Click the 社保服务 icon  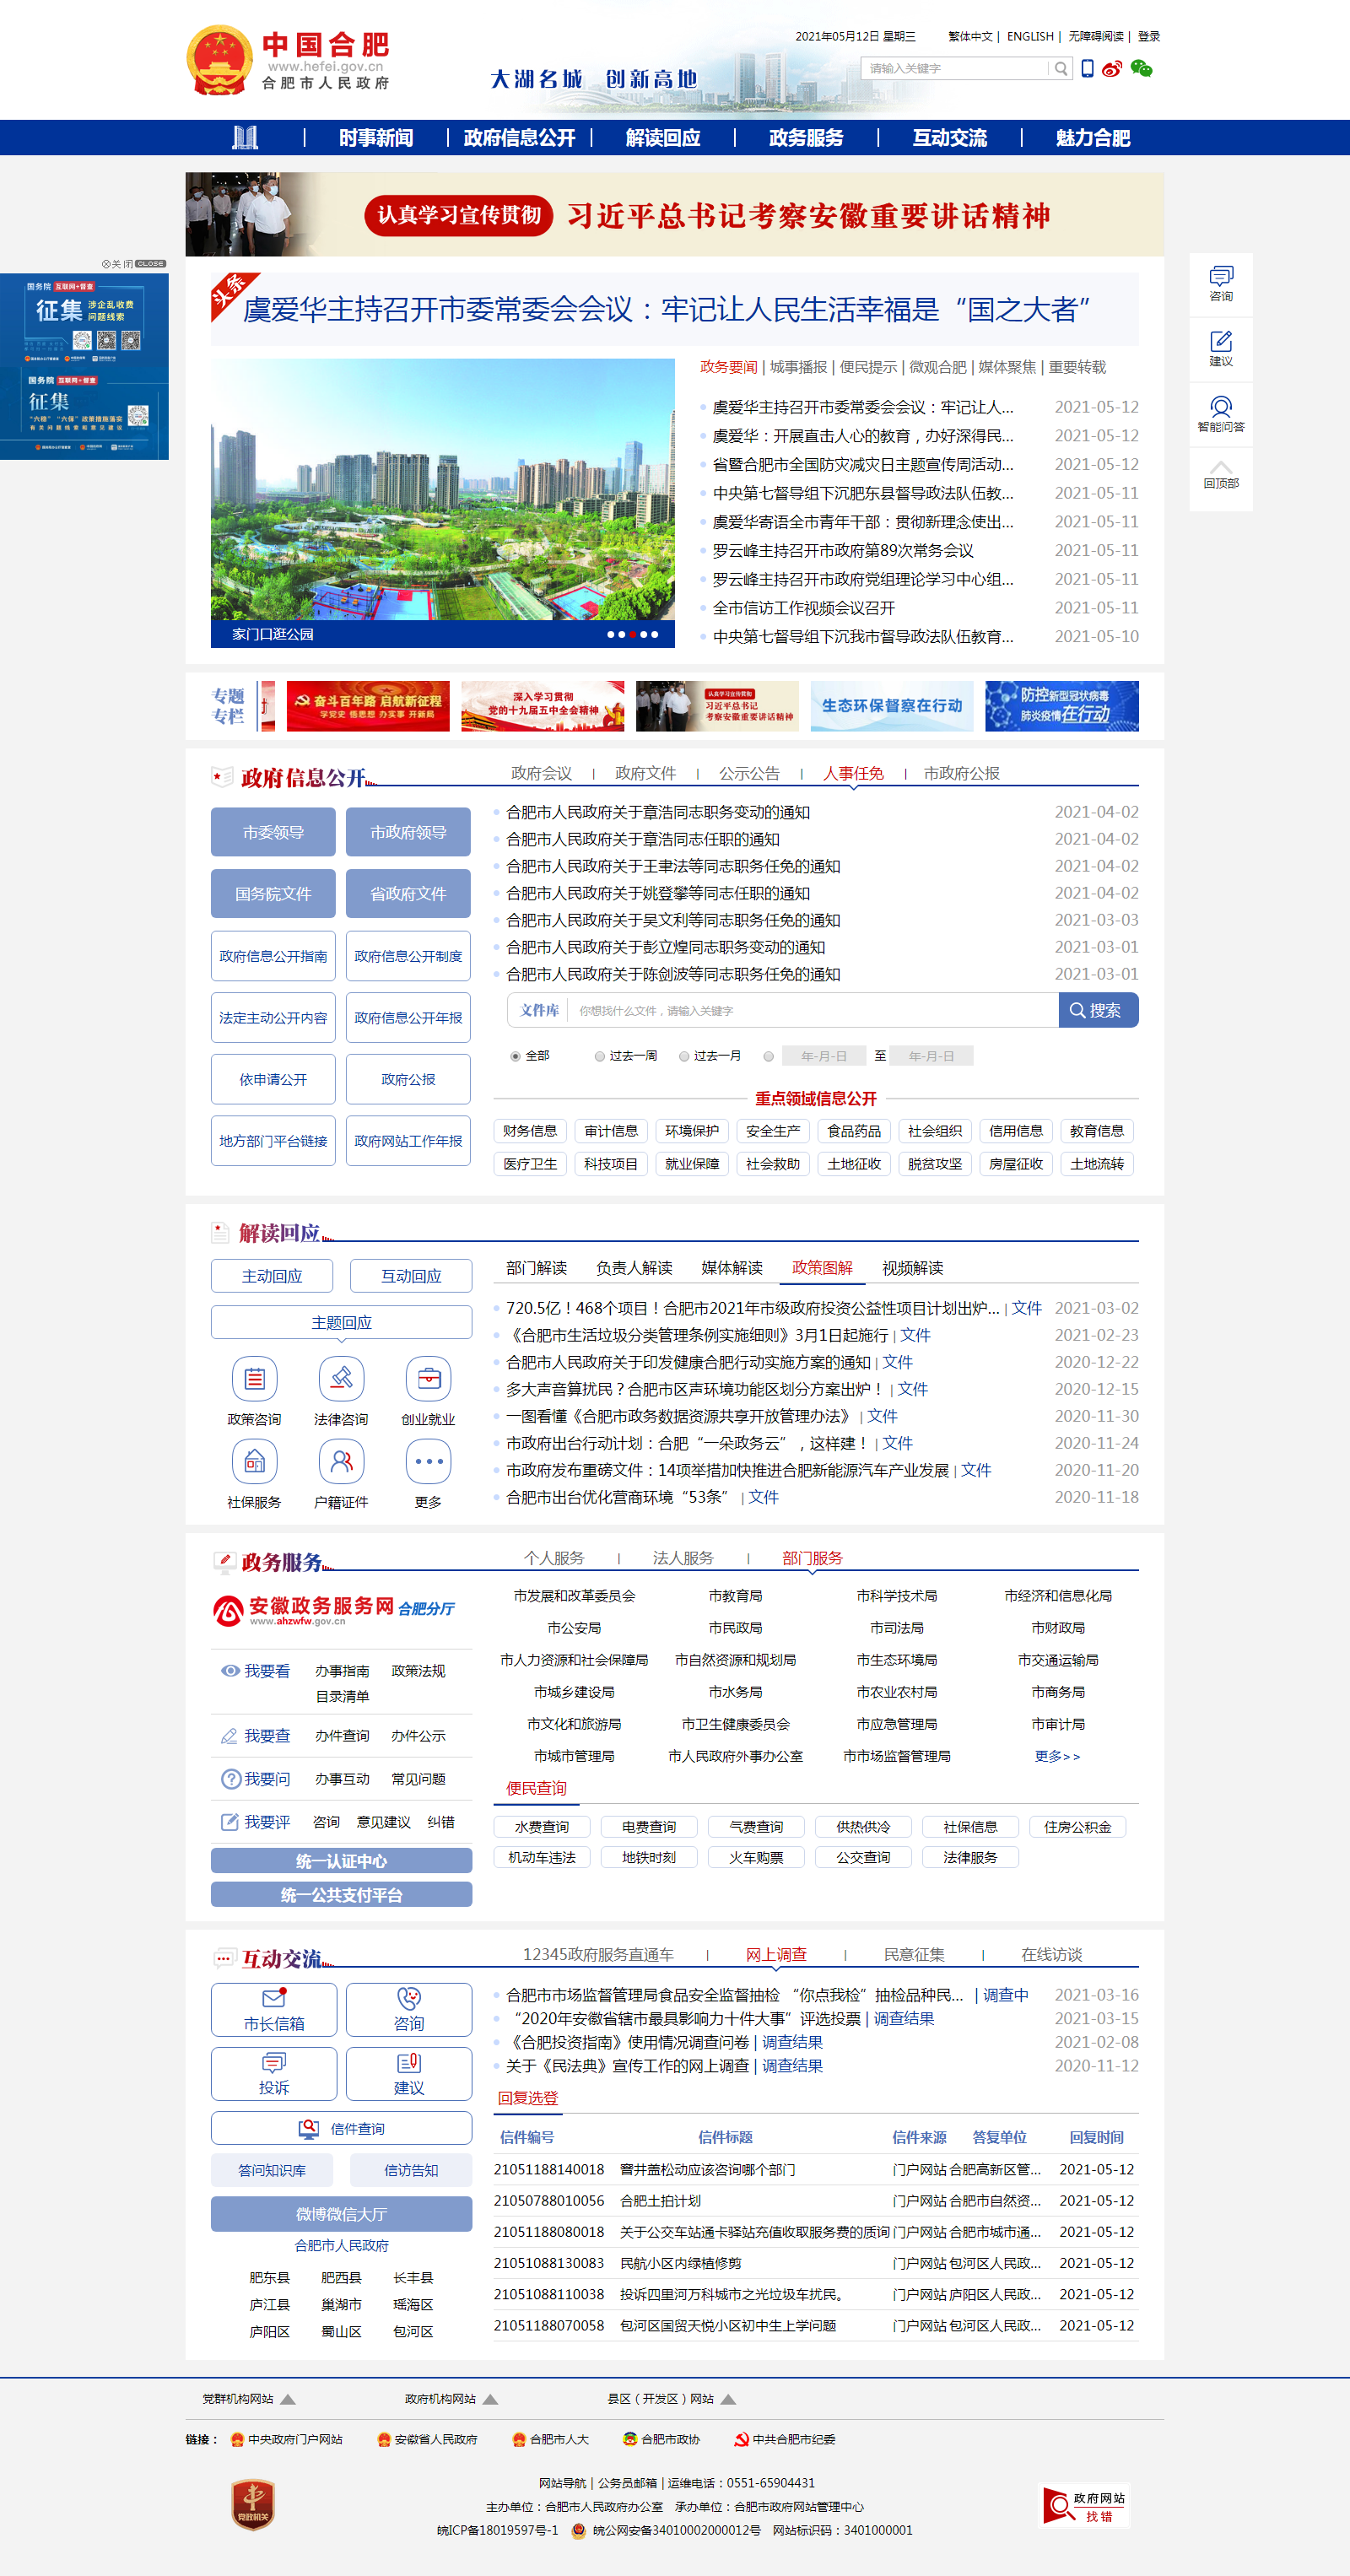click(x=255, y=1462)
